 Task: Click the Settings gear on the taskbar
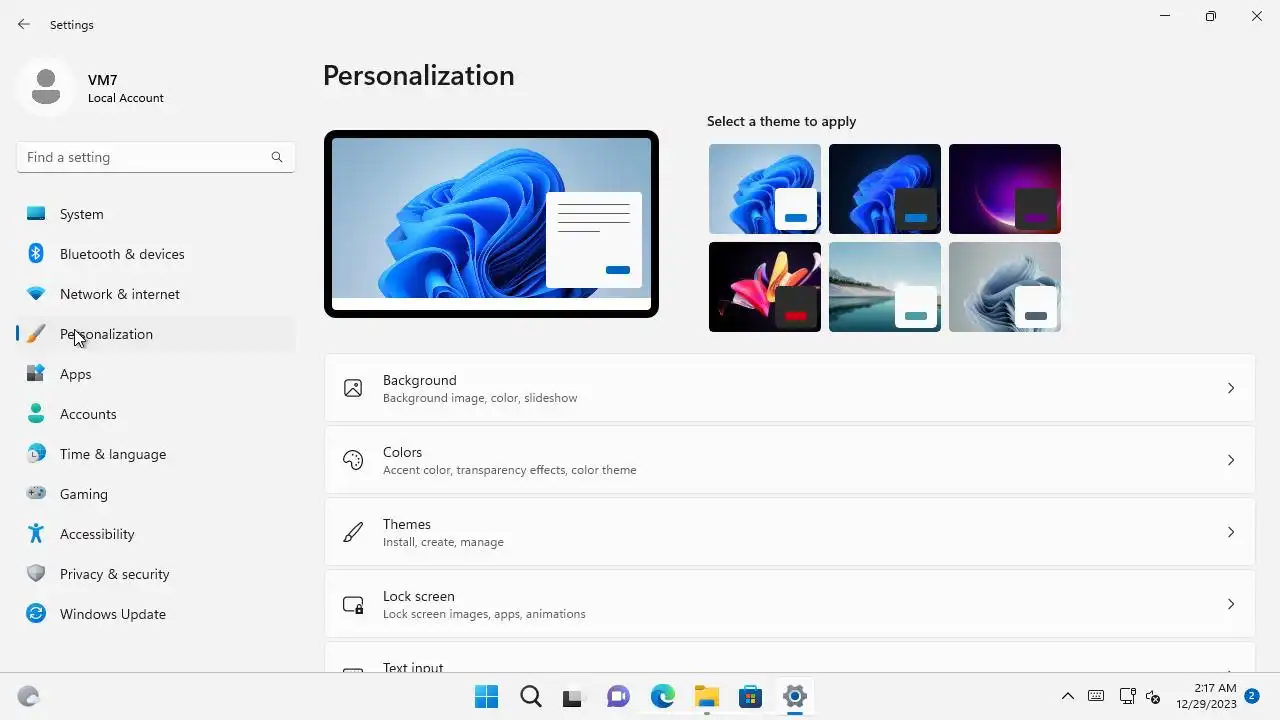point(795,697)
